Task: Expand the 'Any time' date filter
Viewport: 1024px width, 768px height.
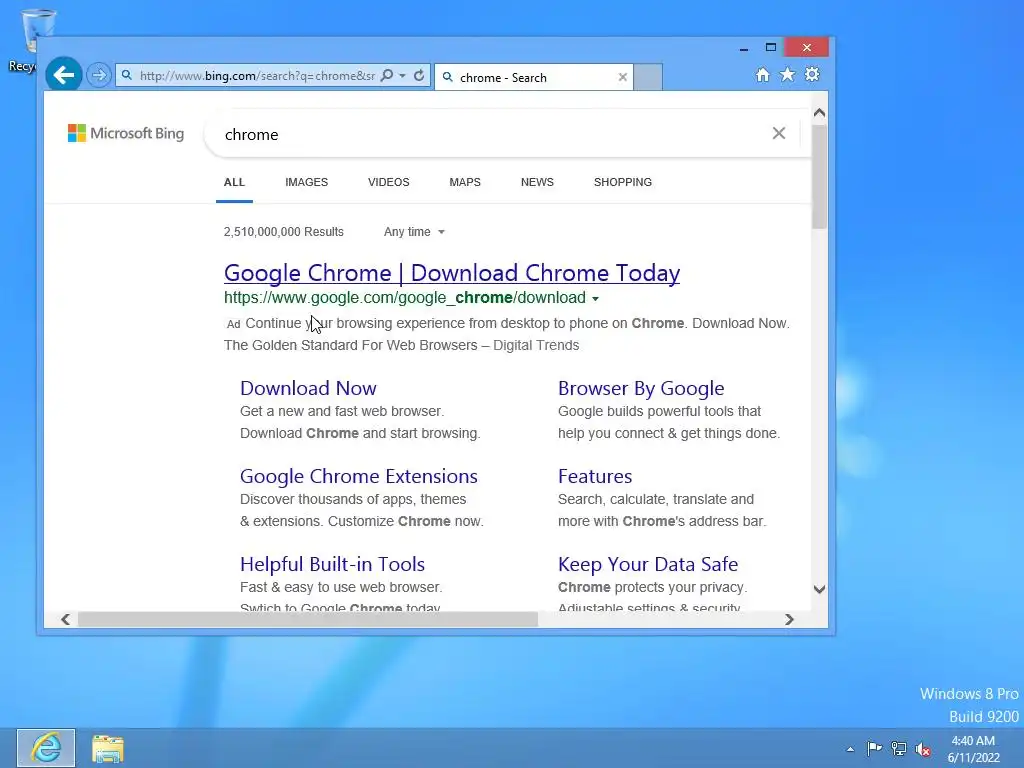Action: tap(414, 232)
